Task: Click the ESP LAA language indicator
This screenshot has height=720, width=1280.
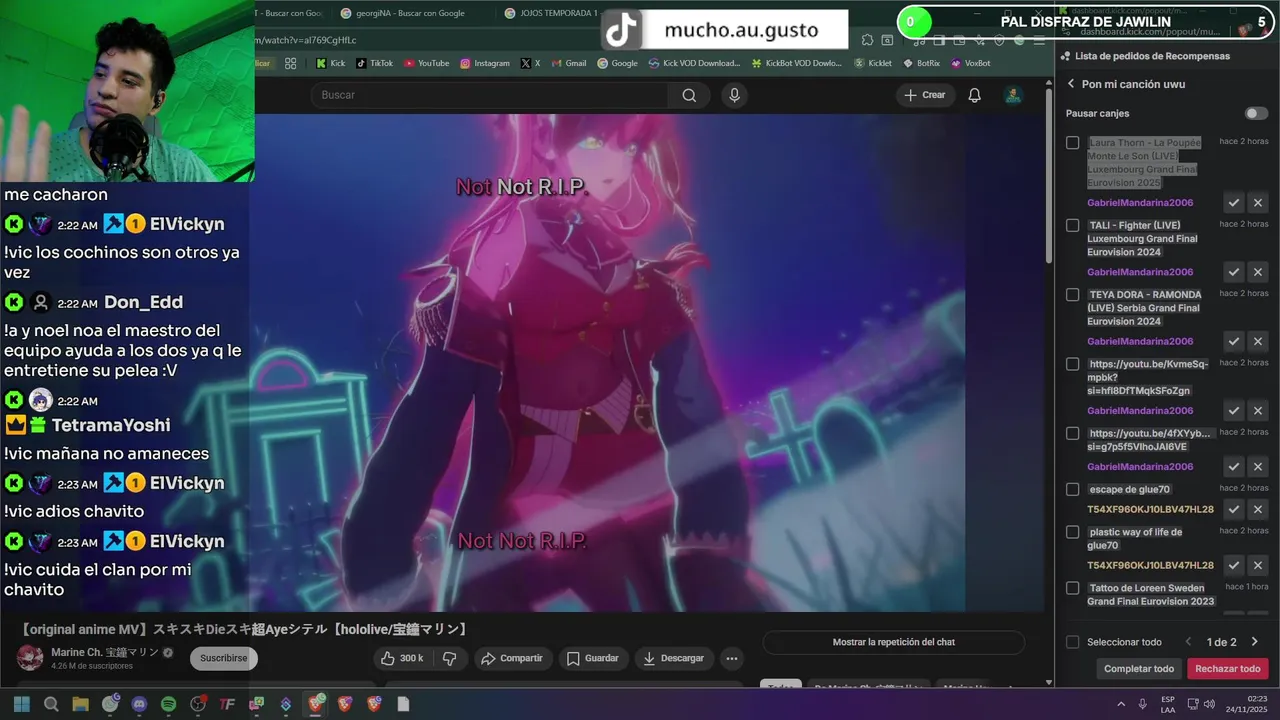Action: coord(1168,704)
